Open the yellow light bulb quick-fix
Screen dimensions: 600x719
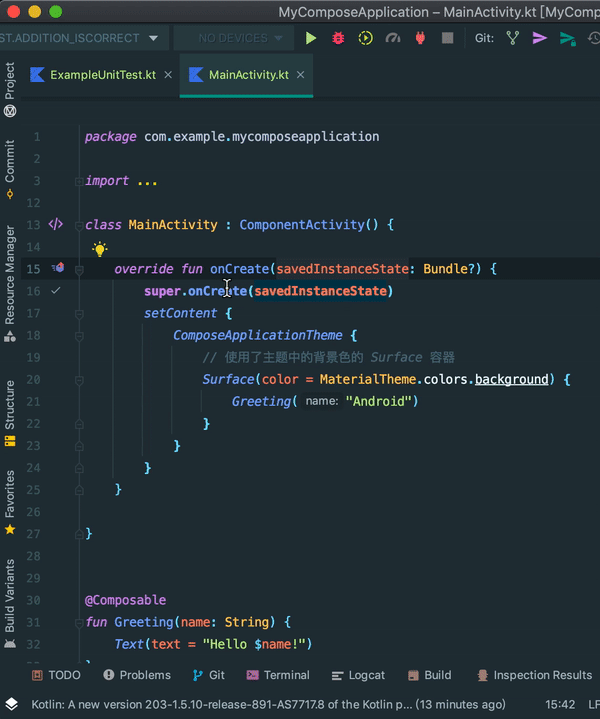tap(100, 249)
